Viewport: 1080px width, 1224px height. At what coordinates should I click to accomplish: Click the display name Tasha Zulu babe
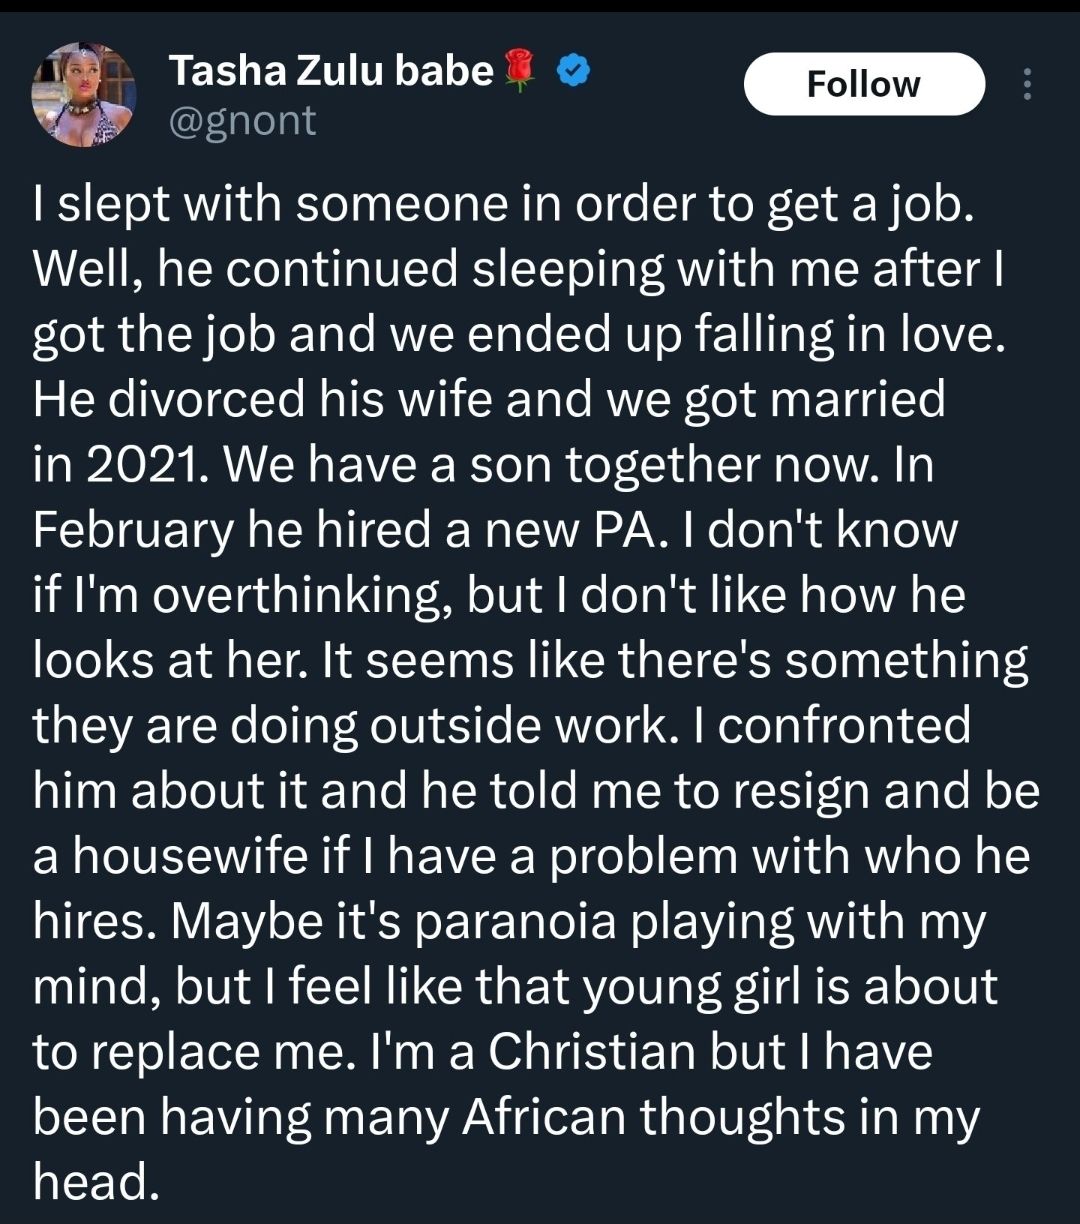click(331, 71)
